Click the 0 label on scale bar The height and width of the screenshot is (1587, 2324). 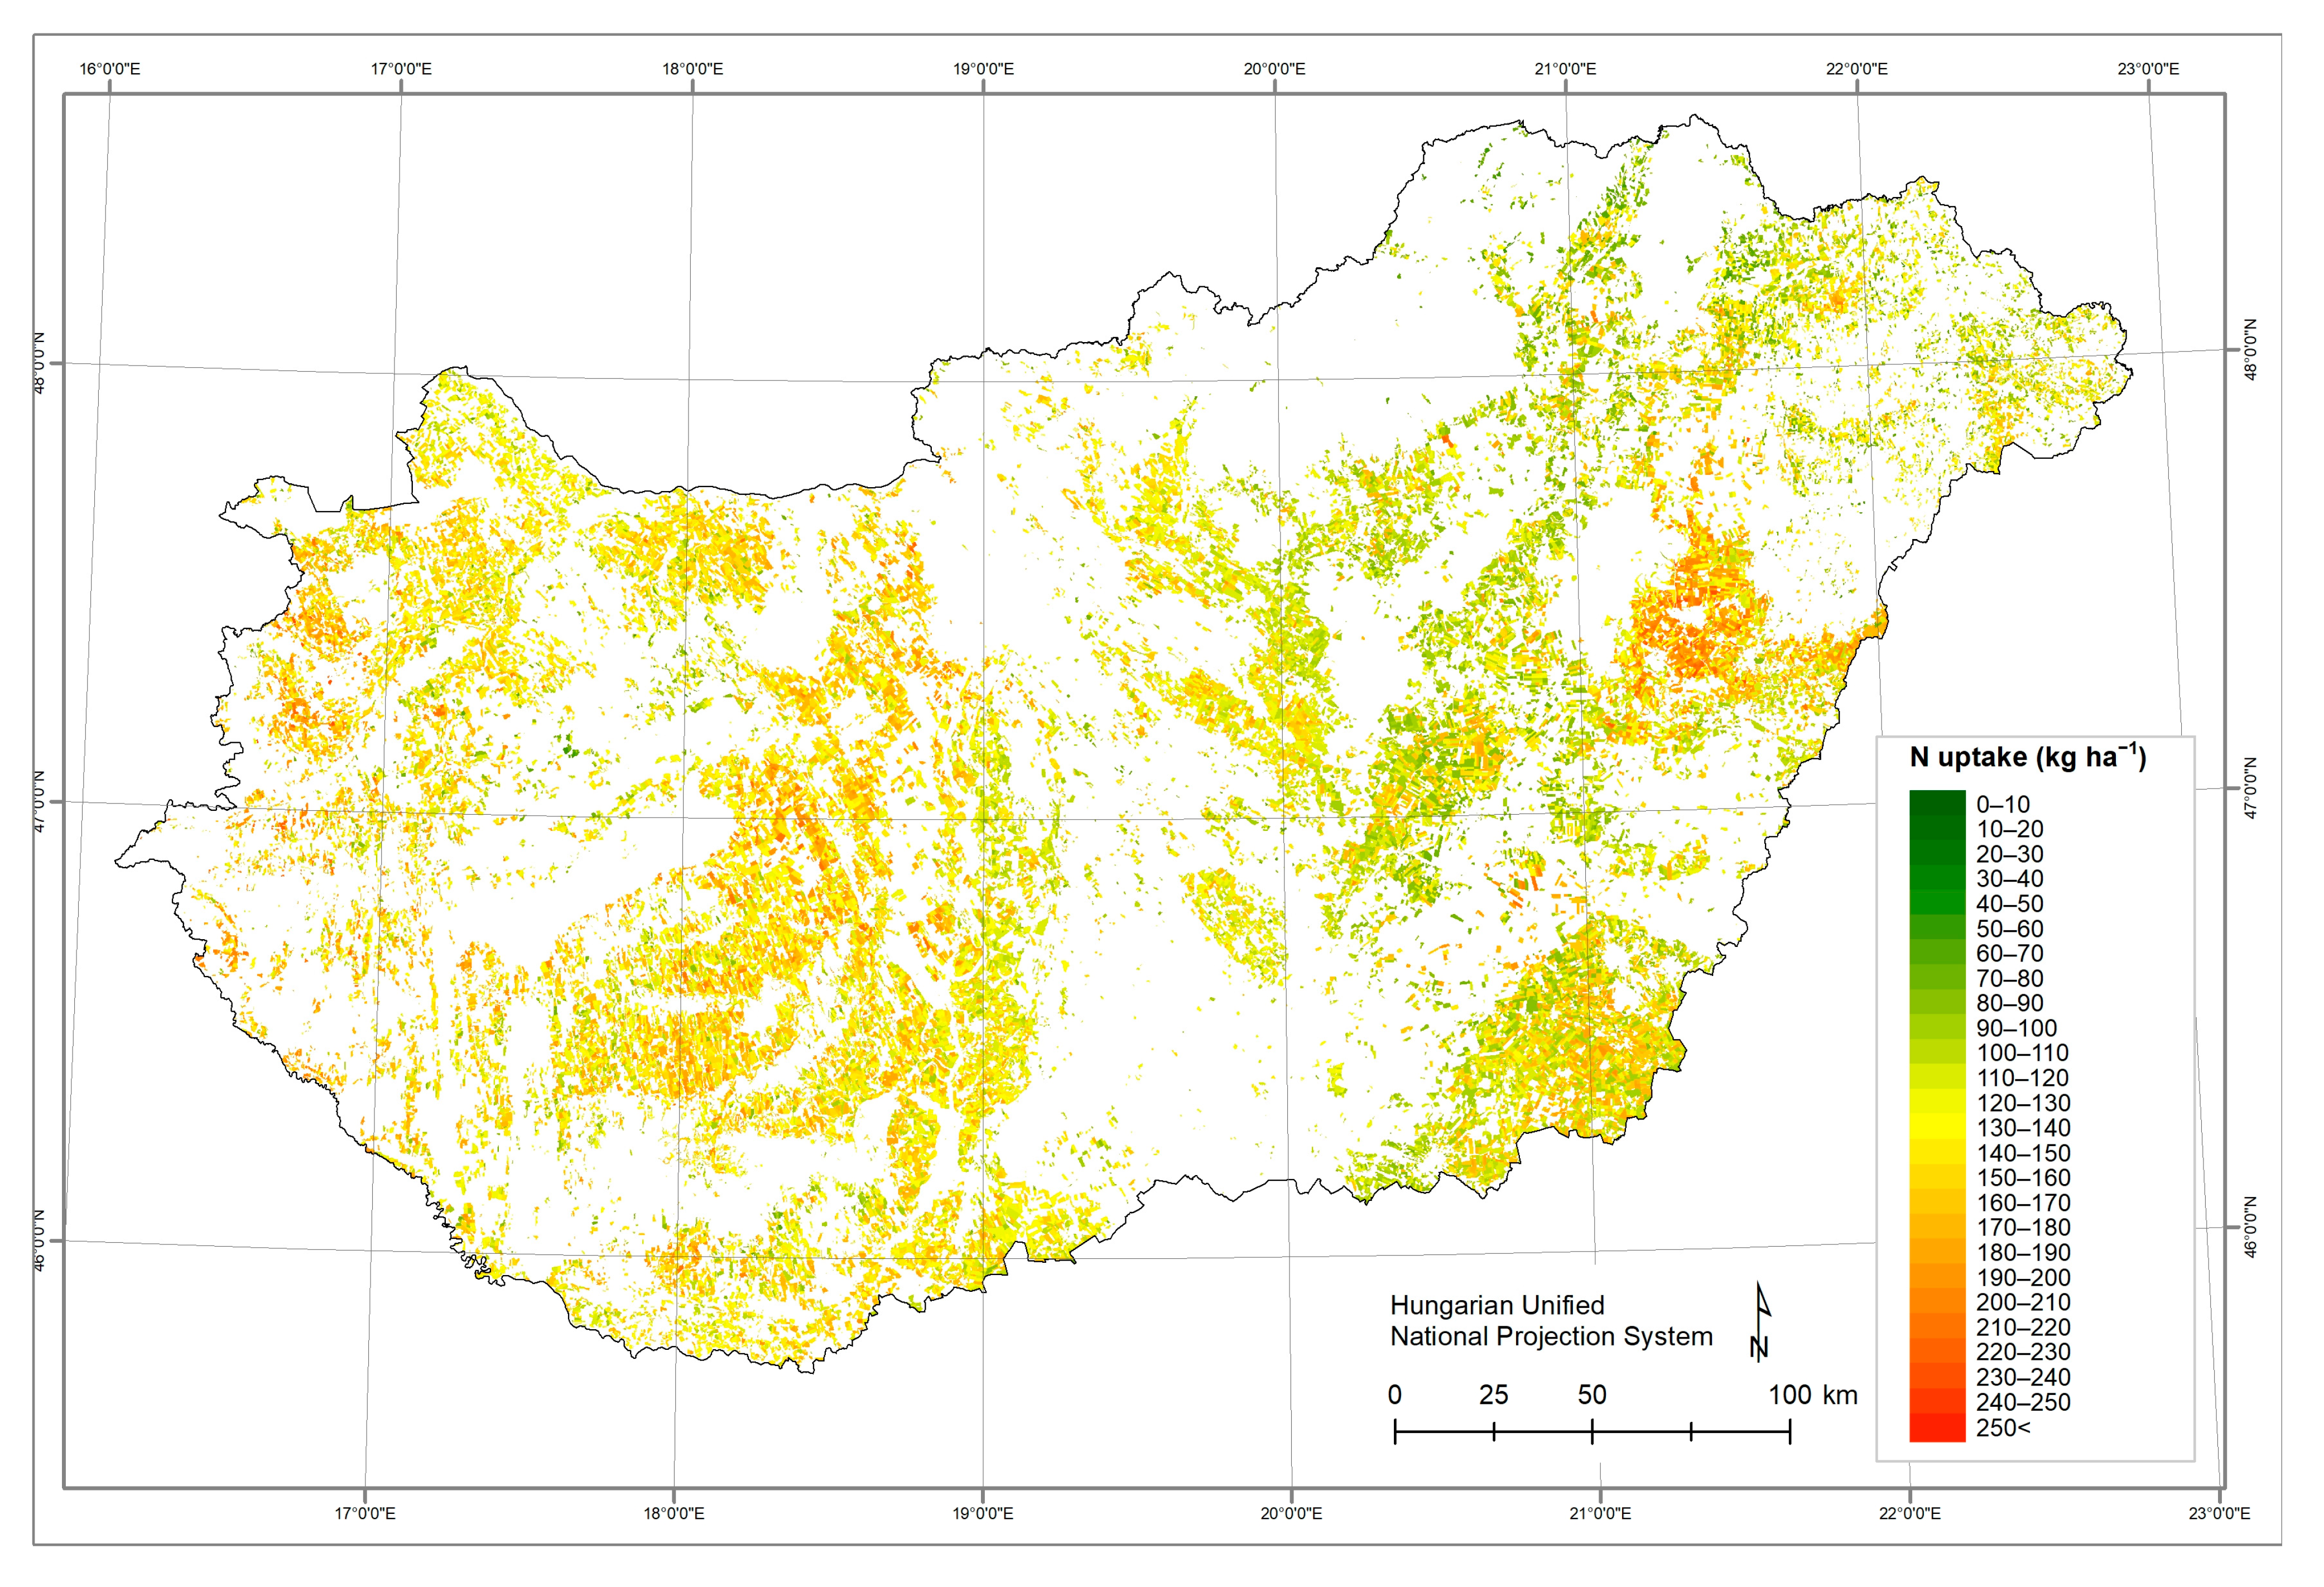pos(1394,1395)
